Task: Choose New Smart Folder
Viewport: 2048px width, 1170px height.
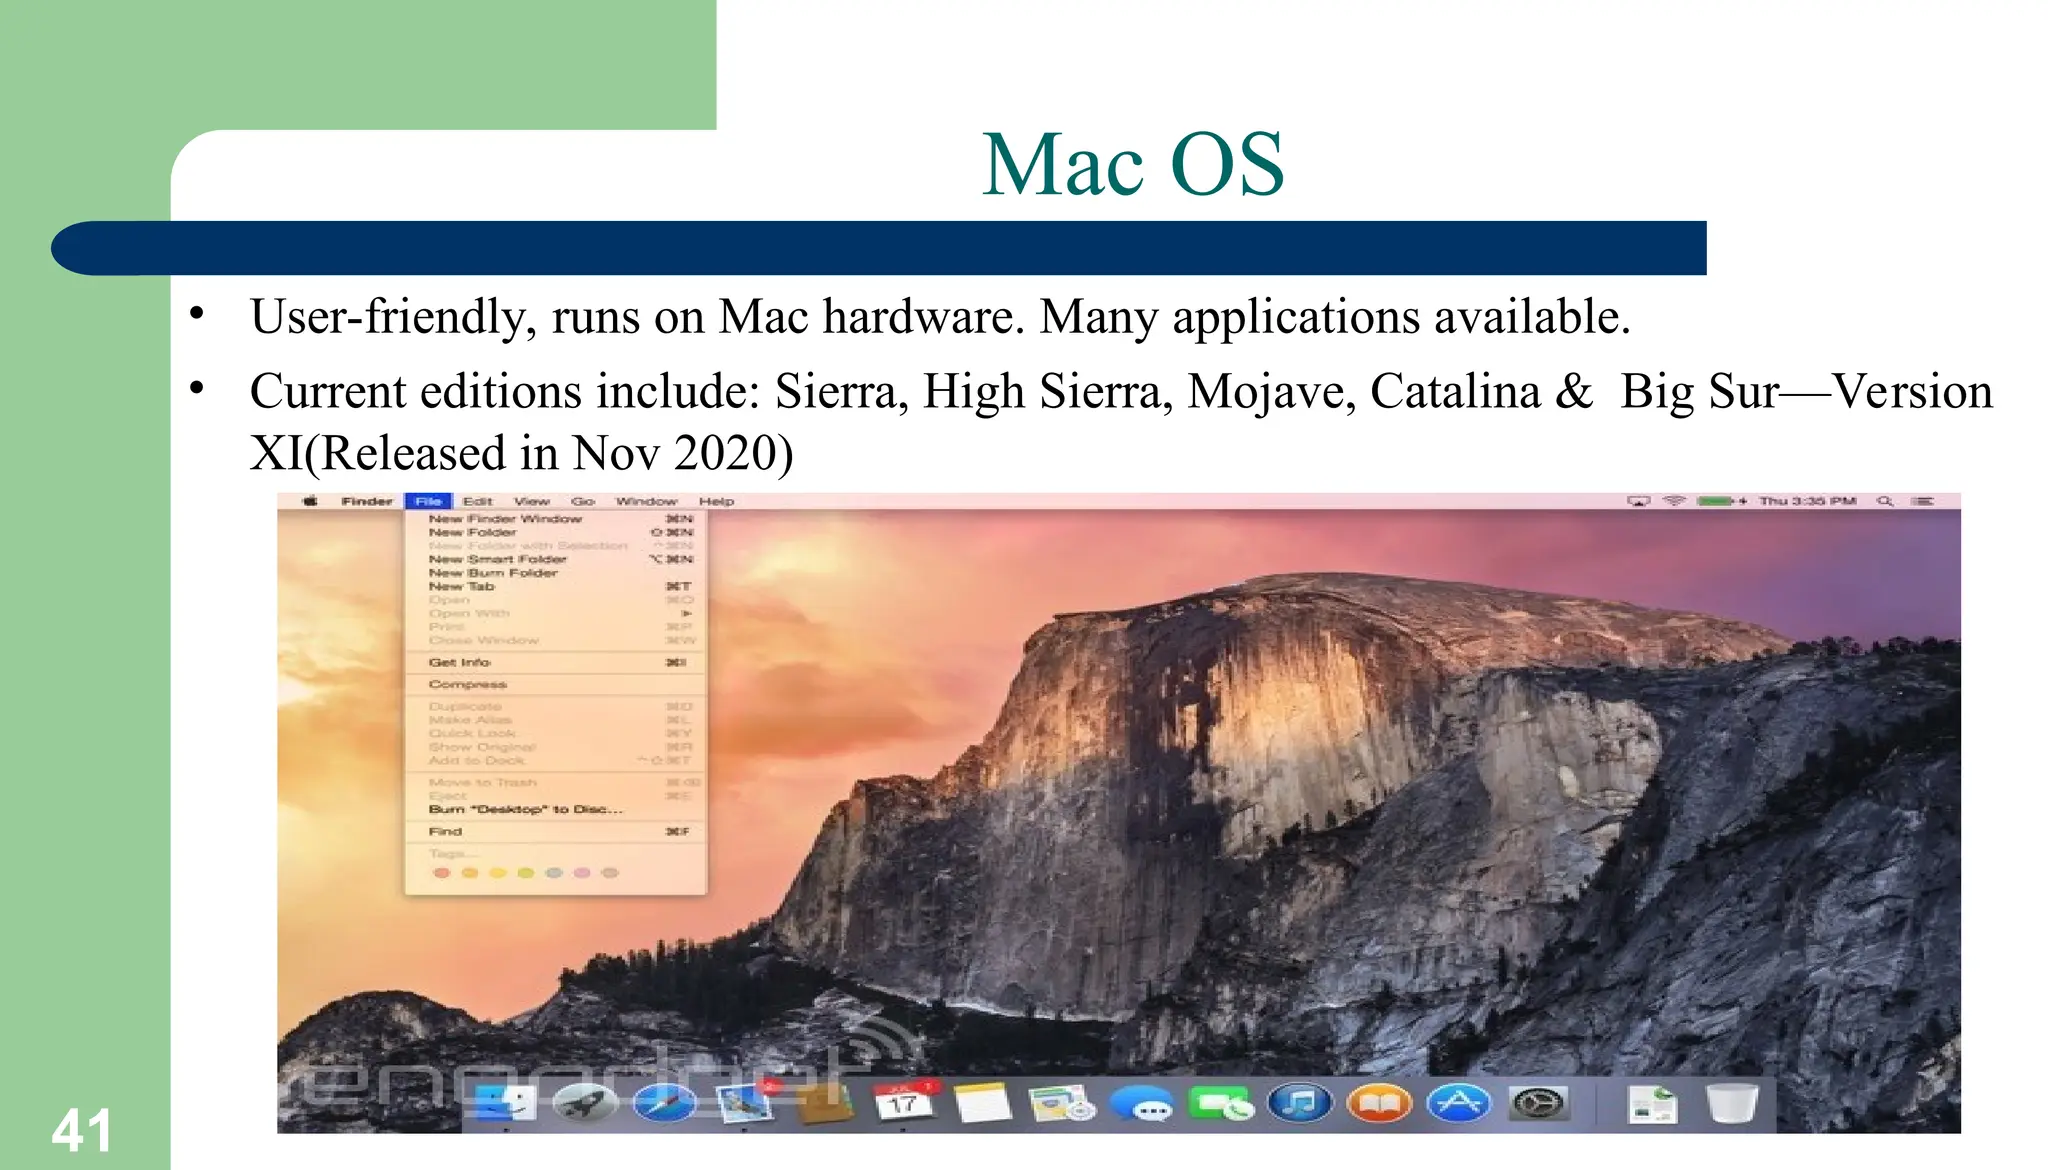Action: click(x=556, y=559)
